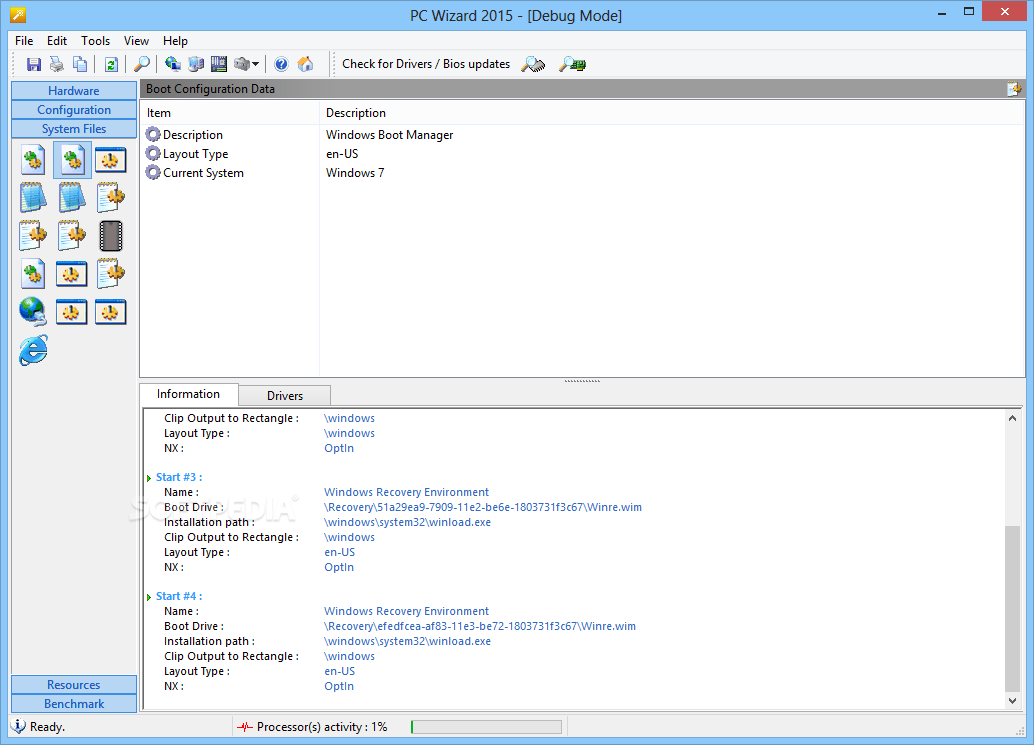Viewport: 1034px width, 745px height.
Task: Open the Configuration category panel
Action: point(74,109)
